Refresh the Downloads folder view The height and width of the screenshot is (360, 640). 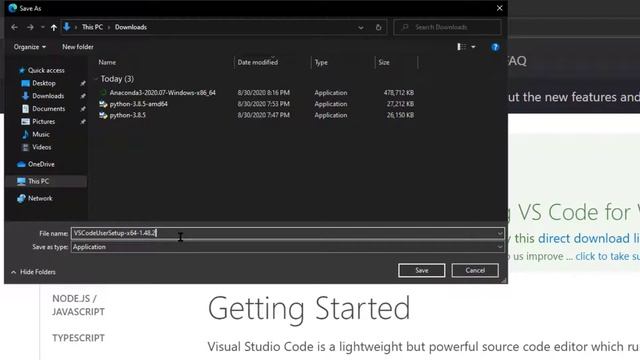coord(378,27)
